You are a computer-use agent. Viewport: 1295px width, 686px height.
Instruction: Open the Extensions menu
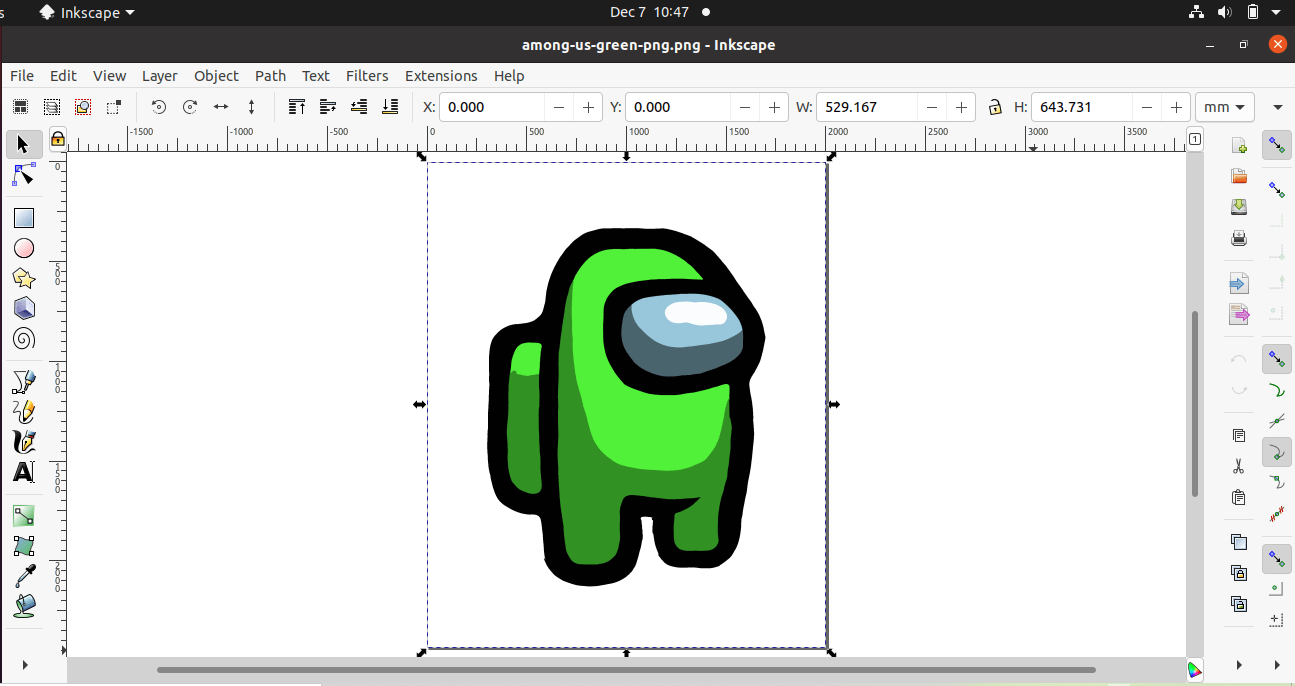[441, 76]
